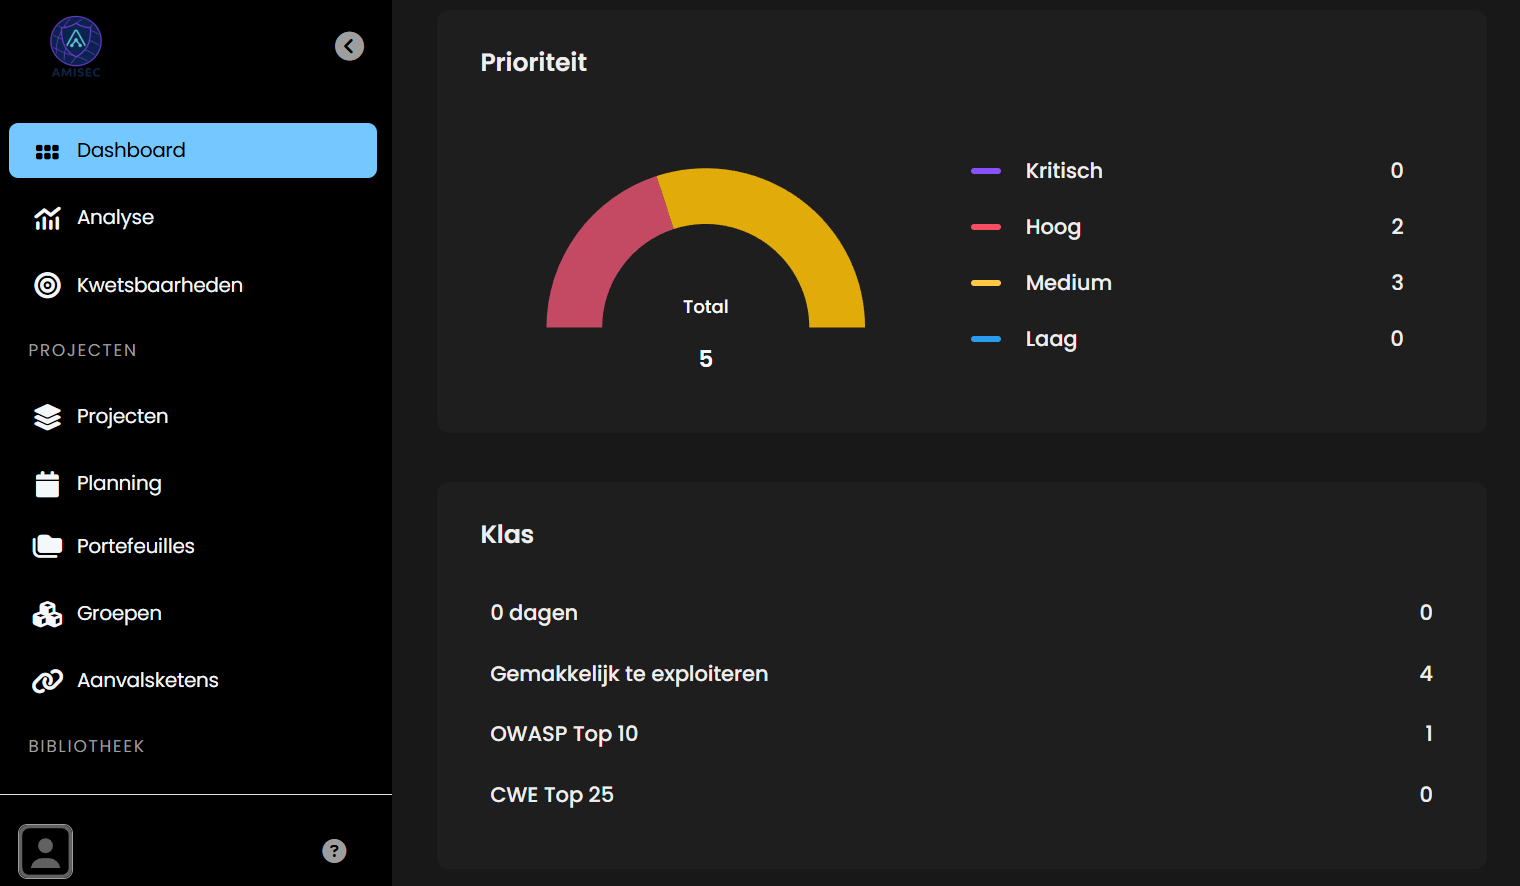Click the Projecten layers icon
The width and height of the screenshot is (1520, 886).
pos(47,417)
